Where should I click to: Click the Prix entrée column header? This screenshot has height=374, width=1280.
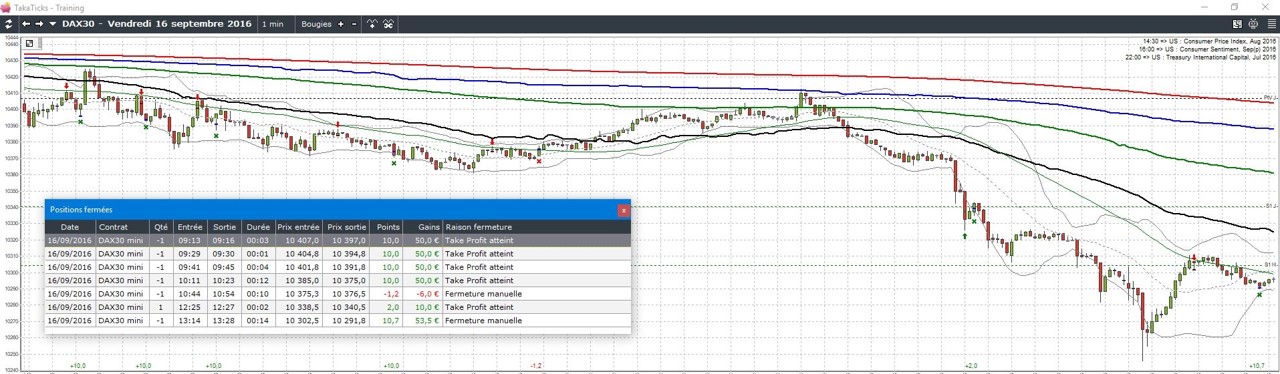299,227
